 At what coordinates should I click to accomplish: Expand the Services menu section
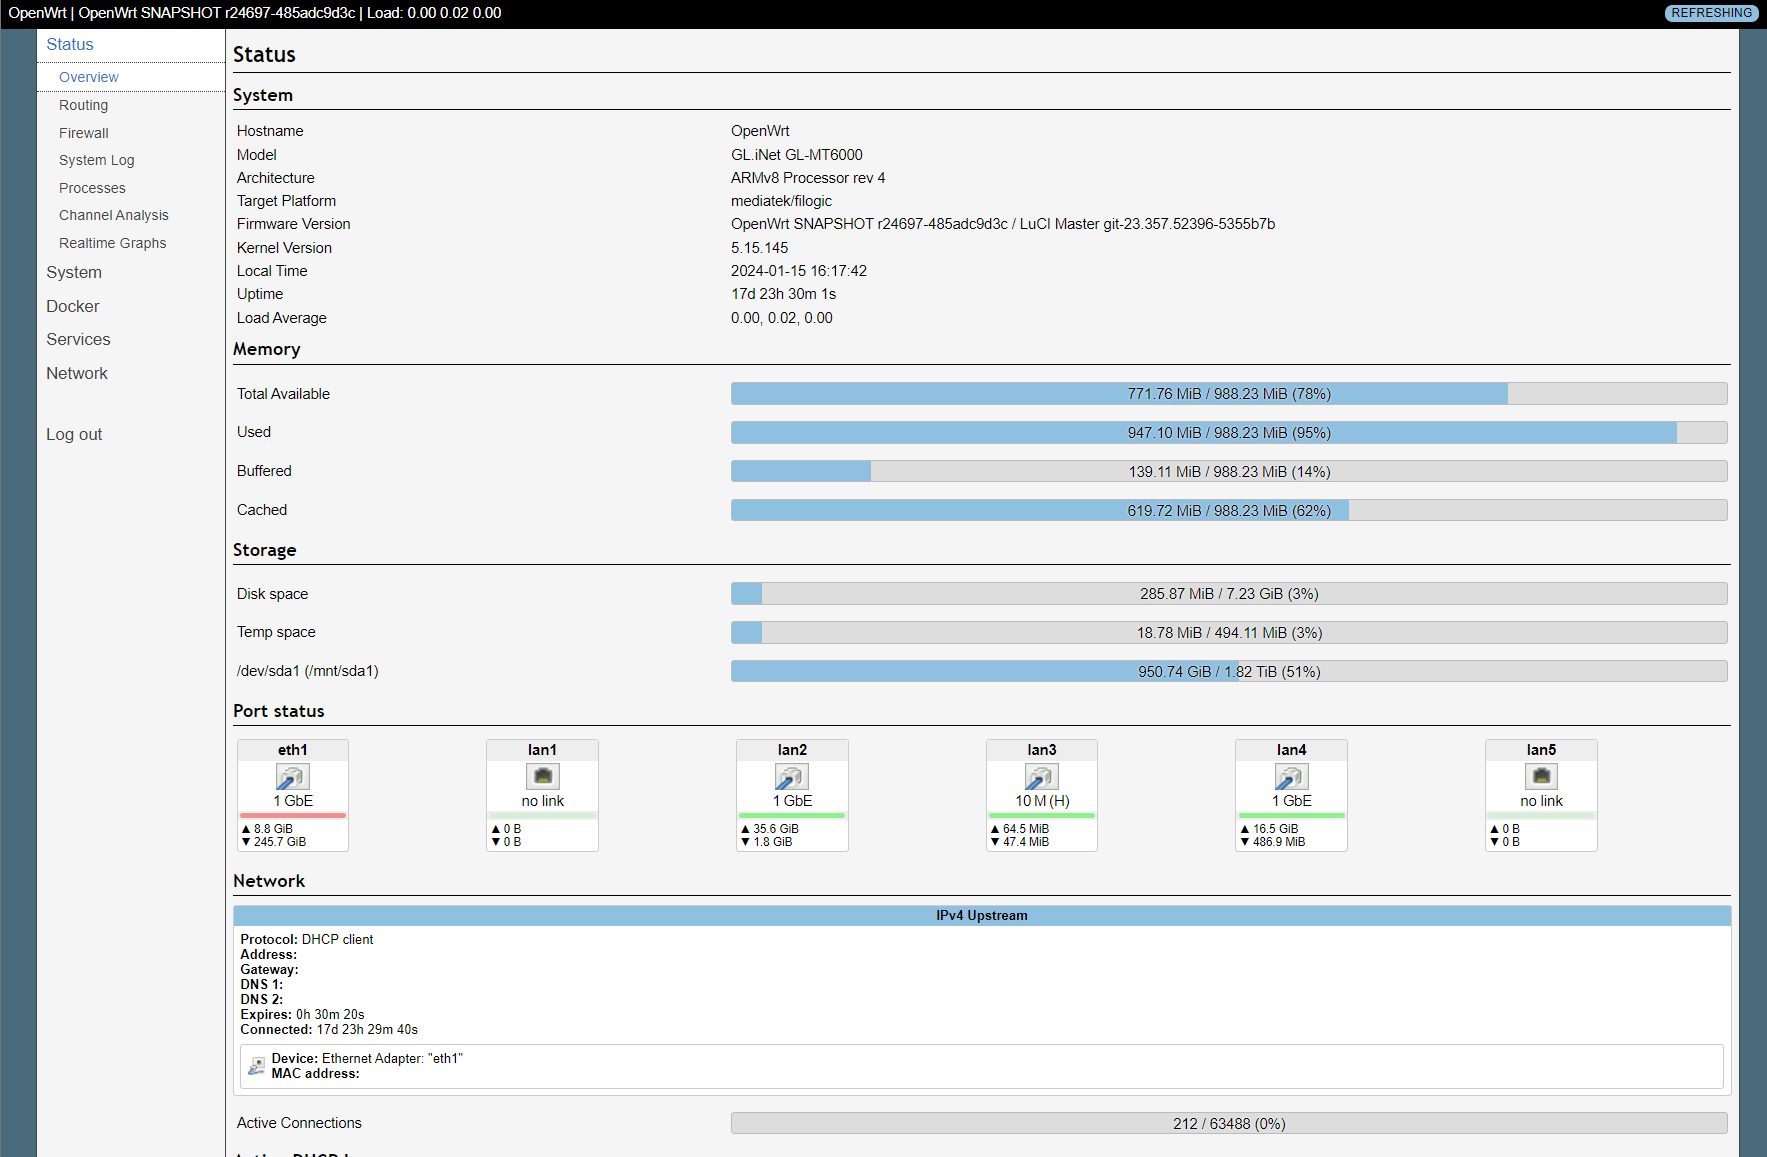click(x=78, y=339)
